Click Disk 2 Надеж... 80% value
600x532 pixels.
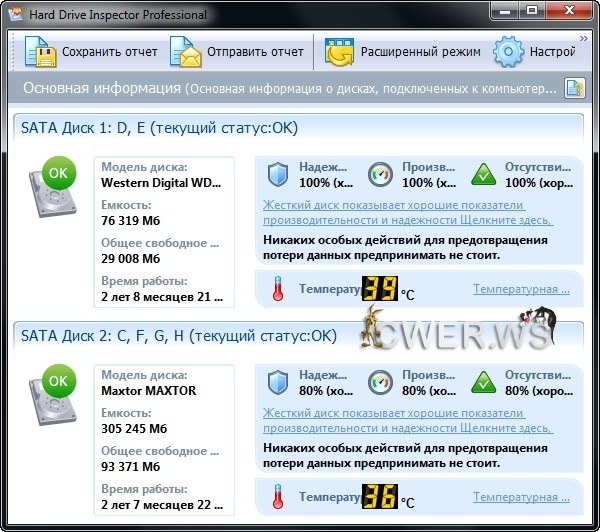coord(326,391)
